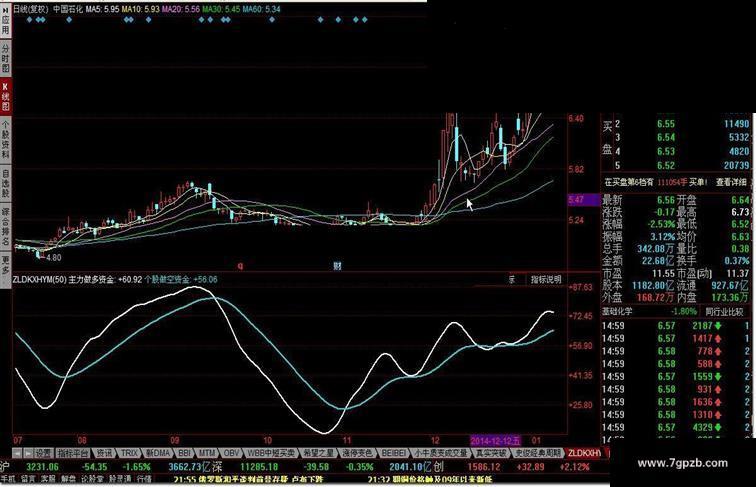Viewport: 756px width, 487px height.
Task: Click the 行情 item in bottom status bar
Action: (x=144, y=479)
